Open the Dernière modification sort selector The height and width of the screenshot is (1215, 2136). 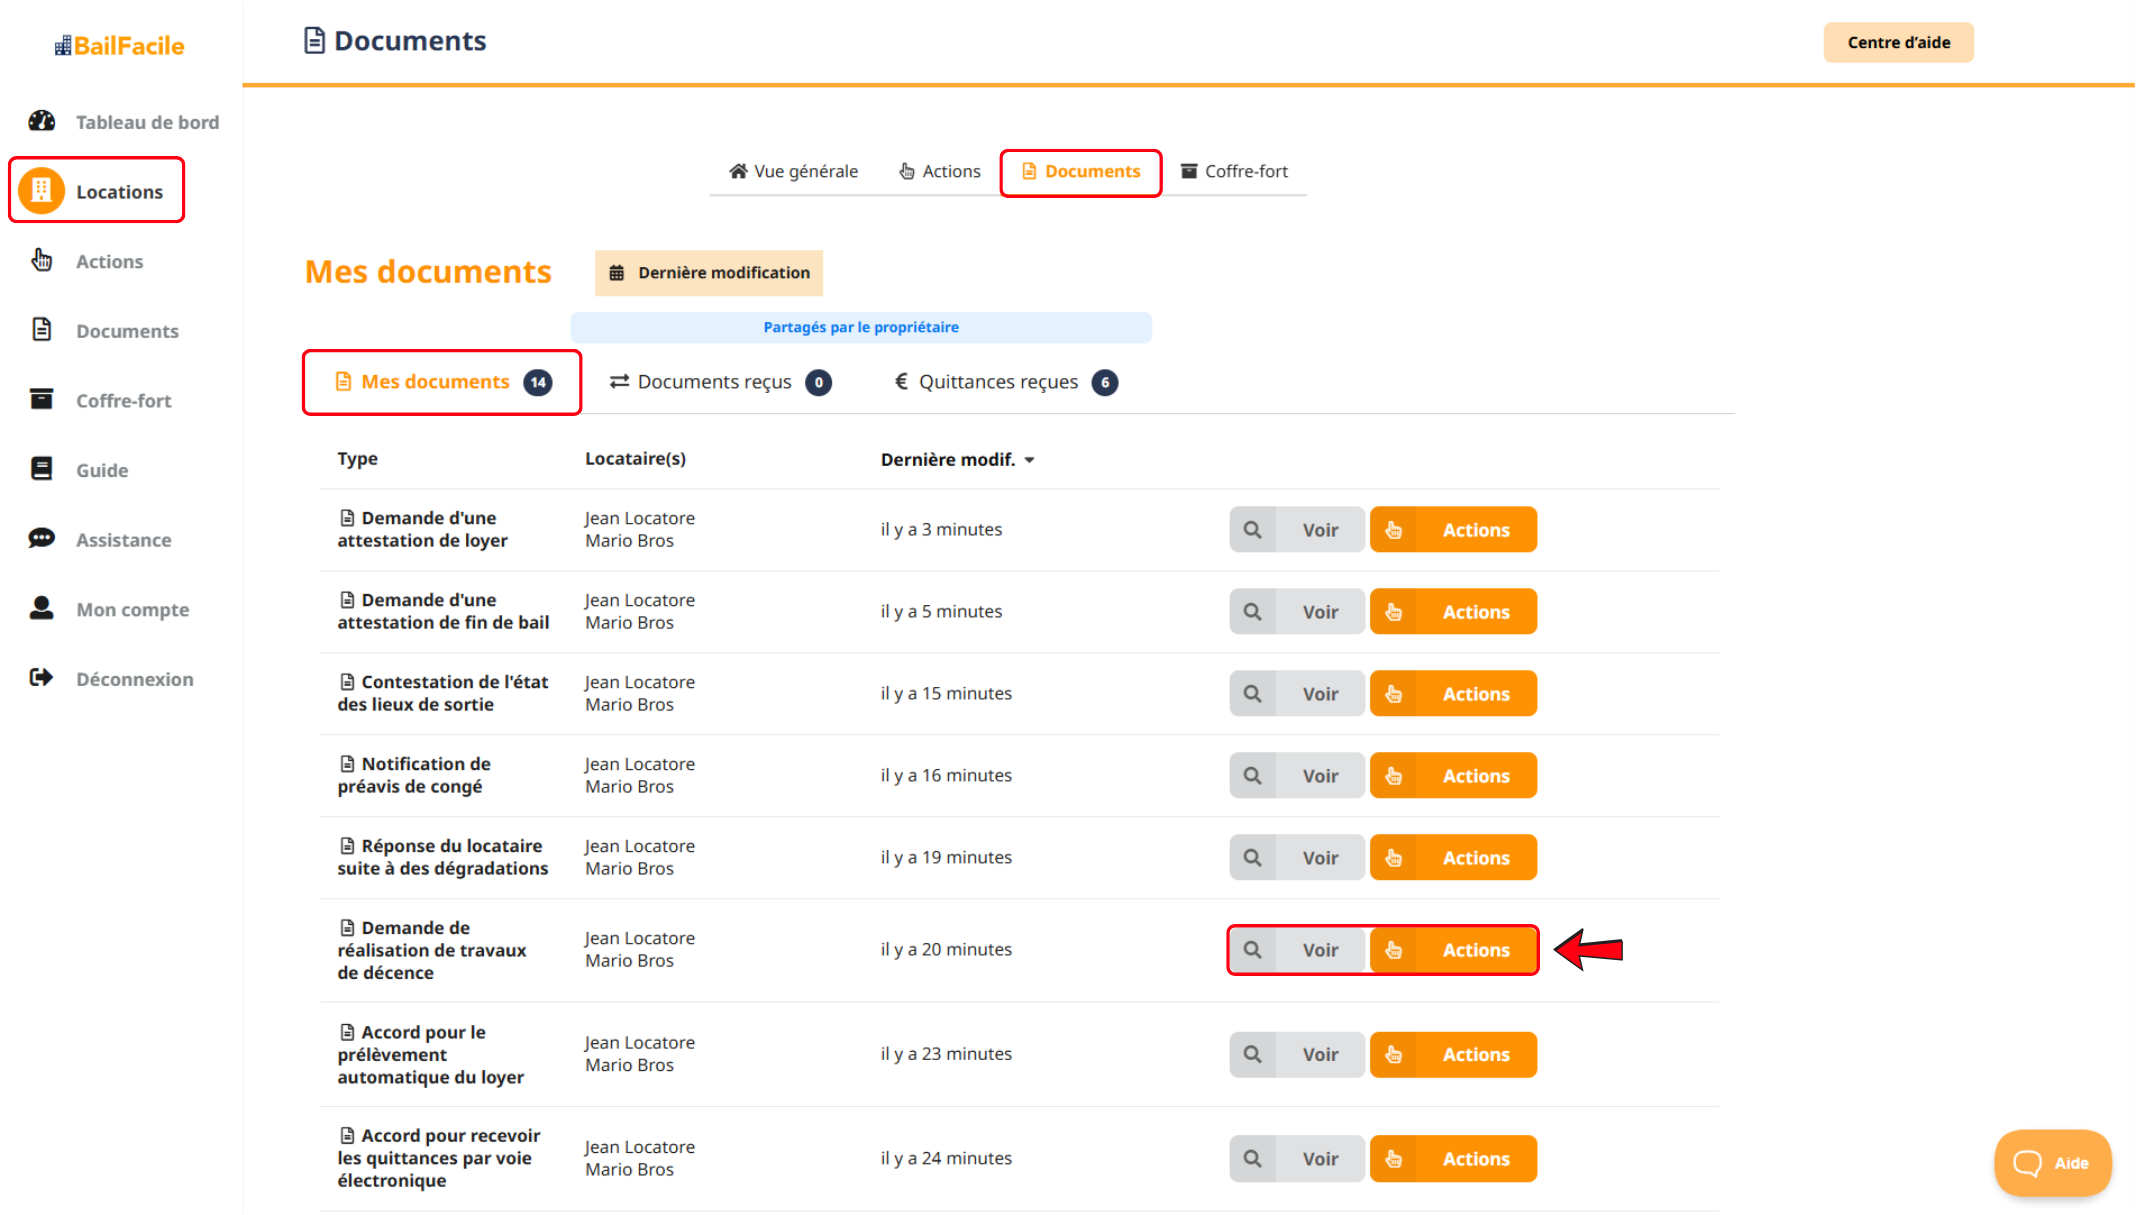point(709,273)
